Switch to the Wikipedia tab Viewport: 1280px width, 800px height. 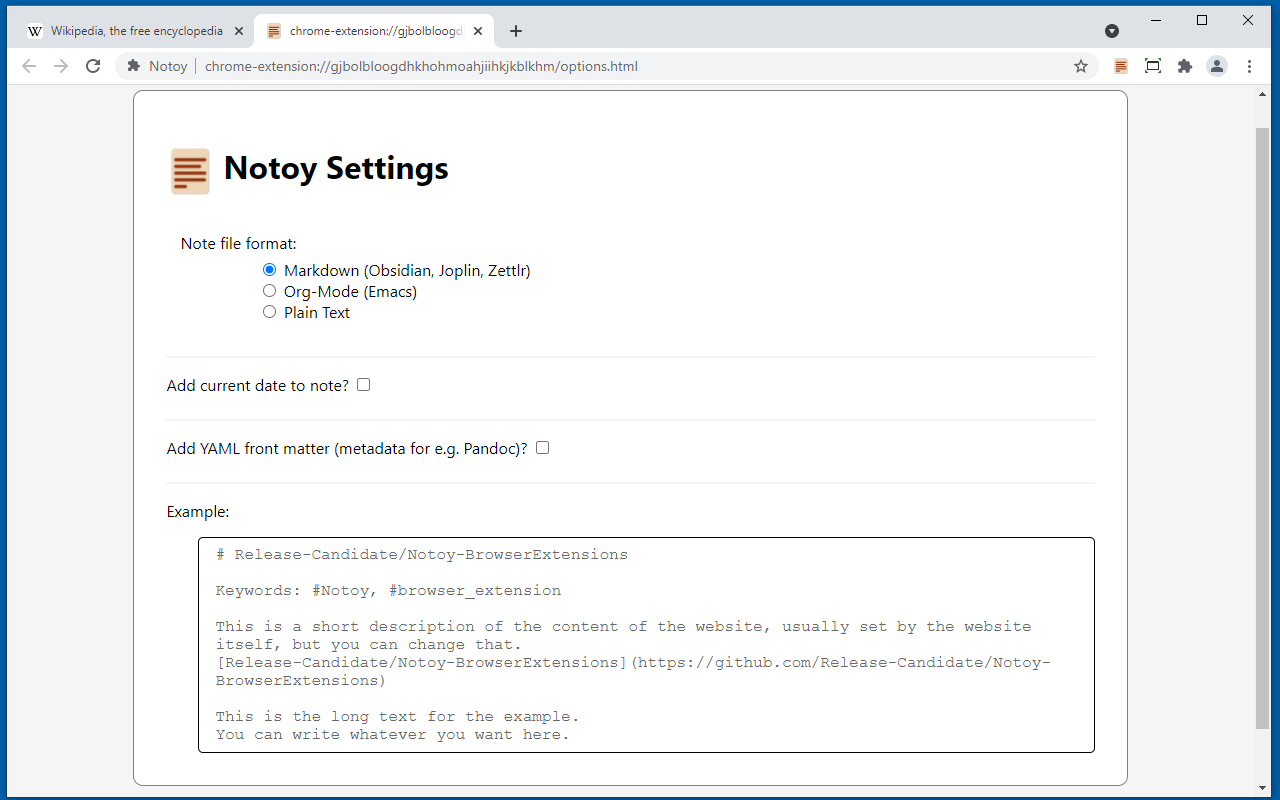136,31
